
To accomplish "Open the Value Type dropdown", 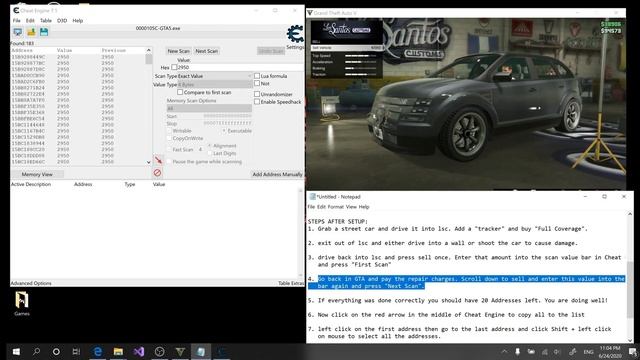I will [215, 84].
